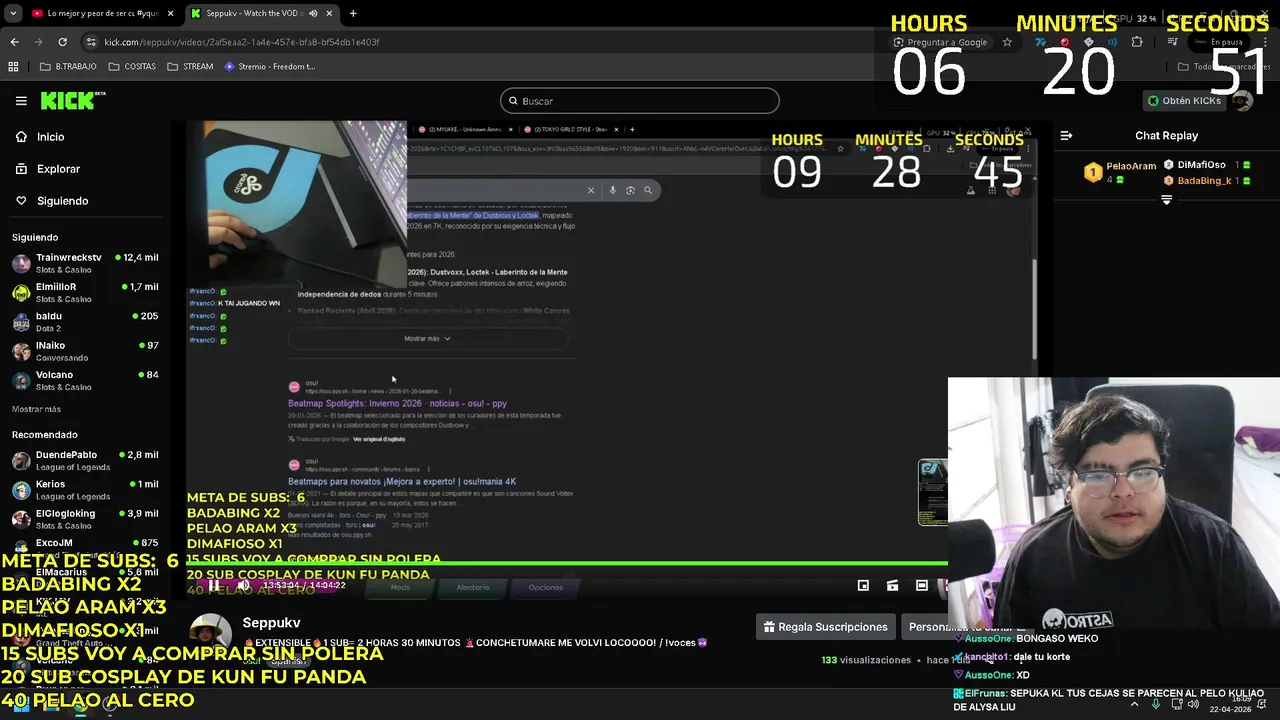The width and height of the screenshot is (1280, 720).
Task: Focus the kick.com address bar URL
Action: click(242, 42)
